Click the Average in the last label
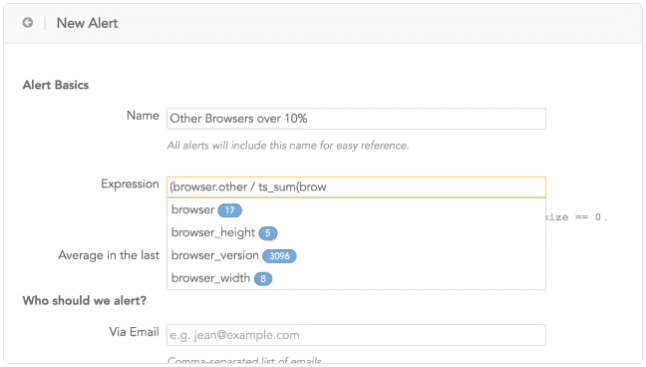The image size is (646, 367). click(x=108, y=255)
